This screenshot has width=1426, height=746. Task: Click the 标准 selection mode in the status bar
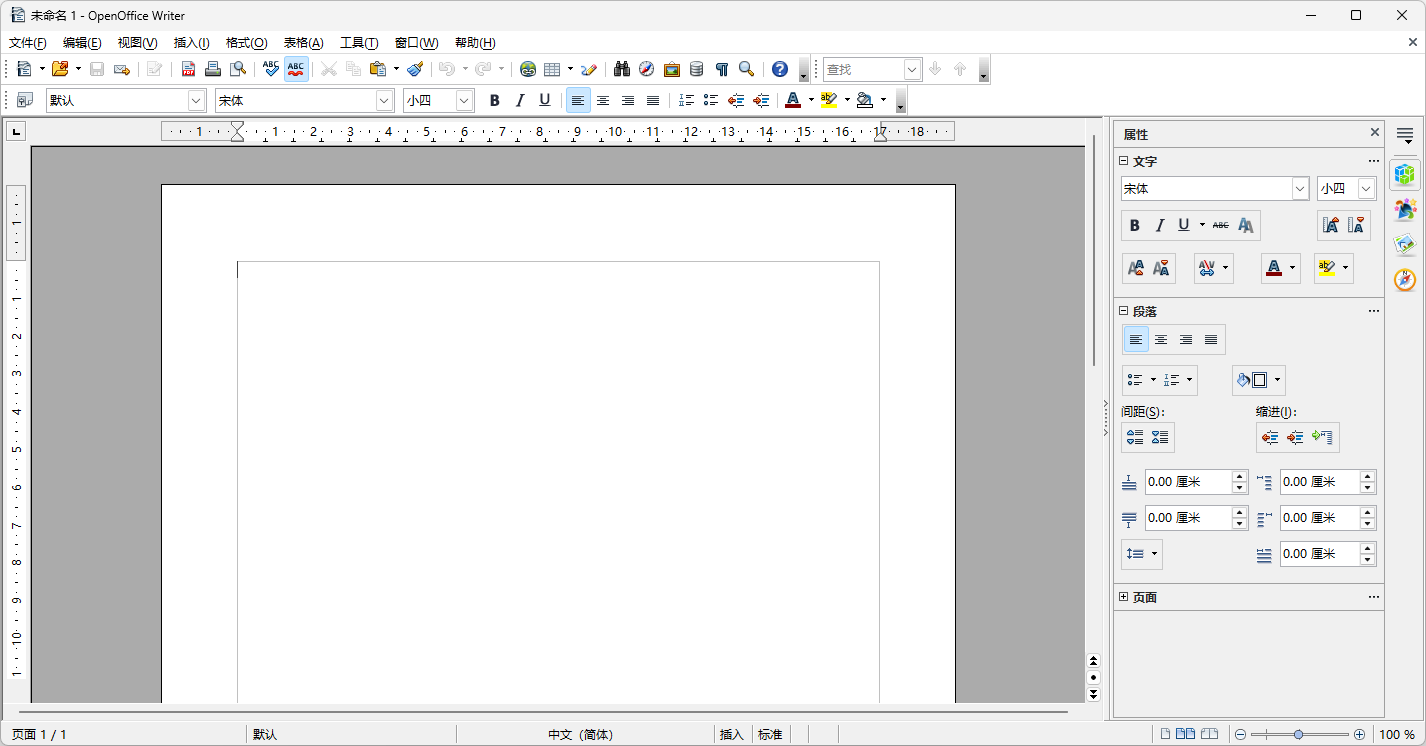pos(770,735)
